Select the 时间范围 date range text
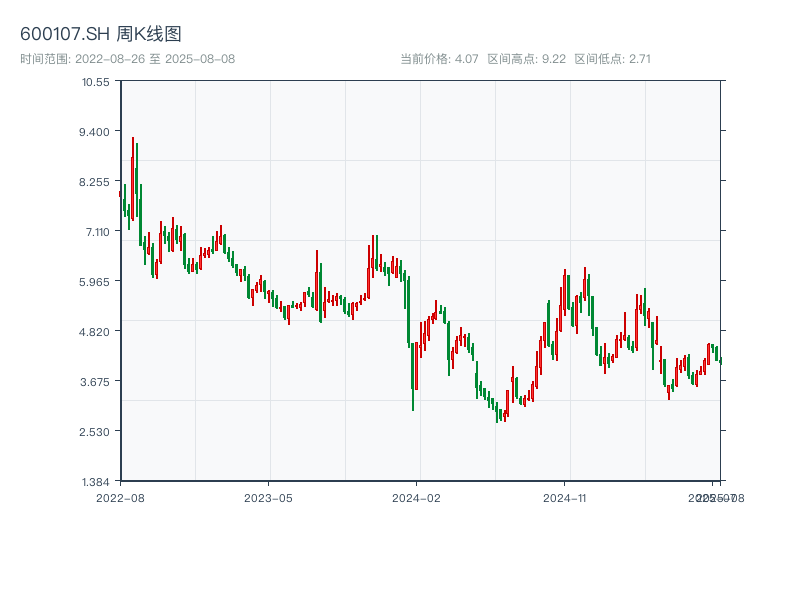The image size is (800, 600). click(127, 59)
